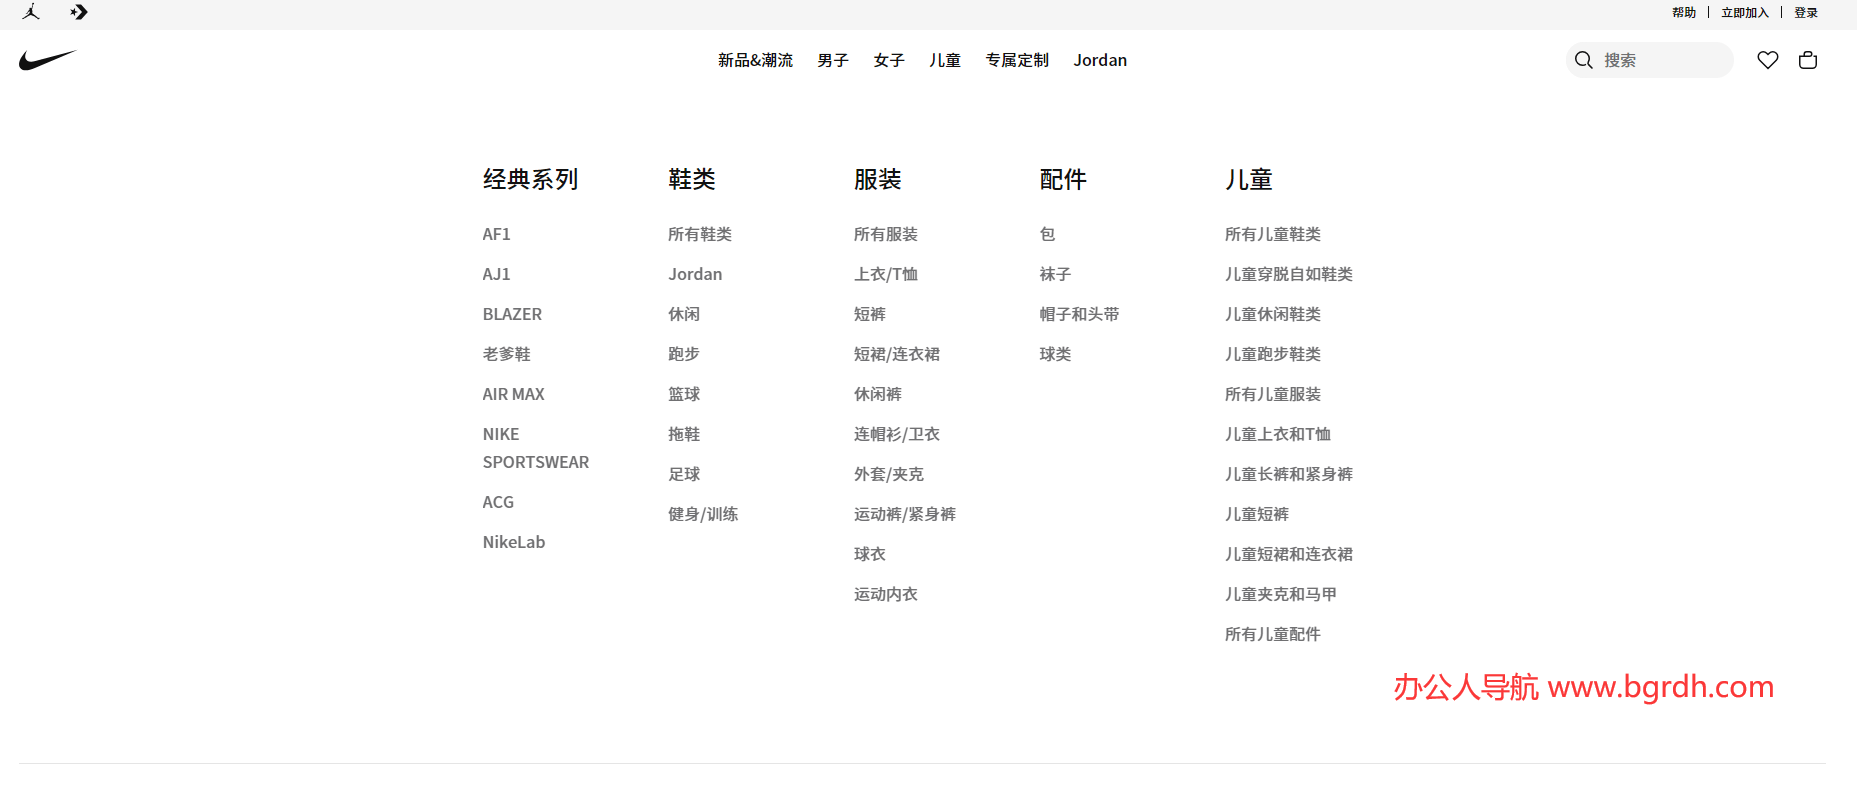Select 休闲 shoes link
The width and height of the screenshot is (1857, 812).
point(684,314)
